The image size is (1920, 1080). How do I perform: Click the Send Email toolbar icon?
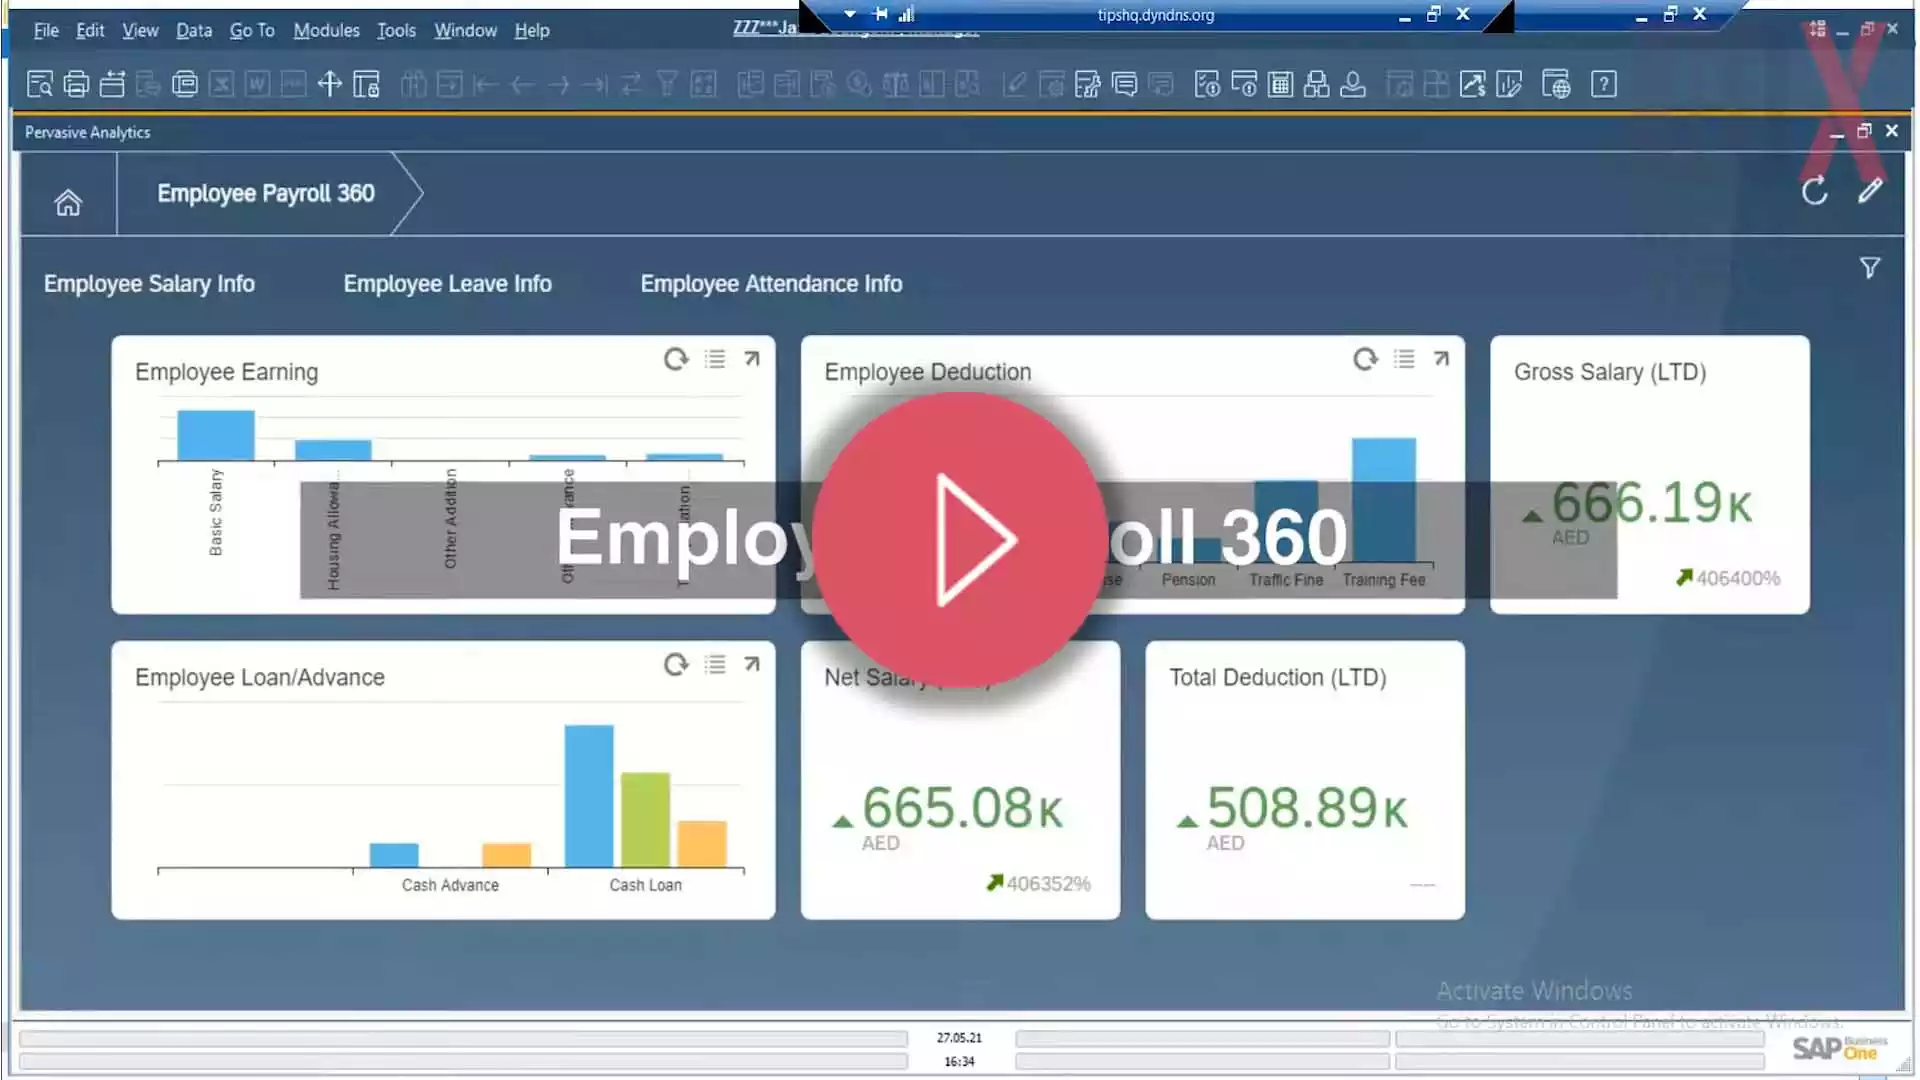pyautogui.click(x=112, y=84)
